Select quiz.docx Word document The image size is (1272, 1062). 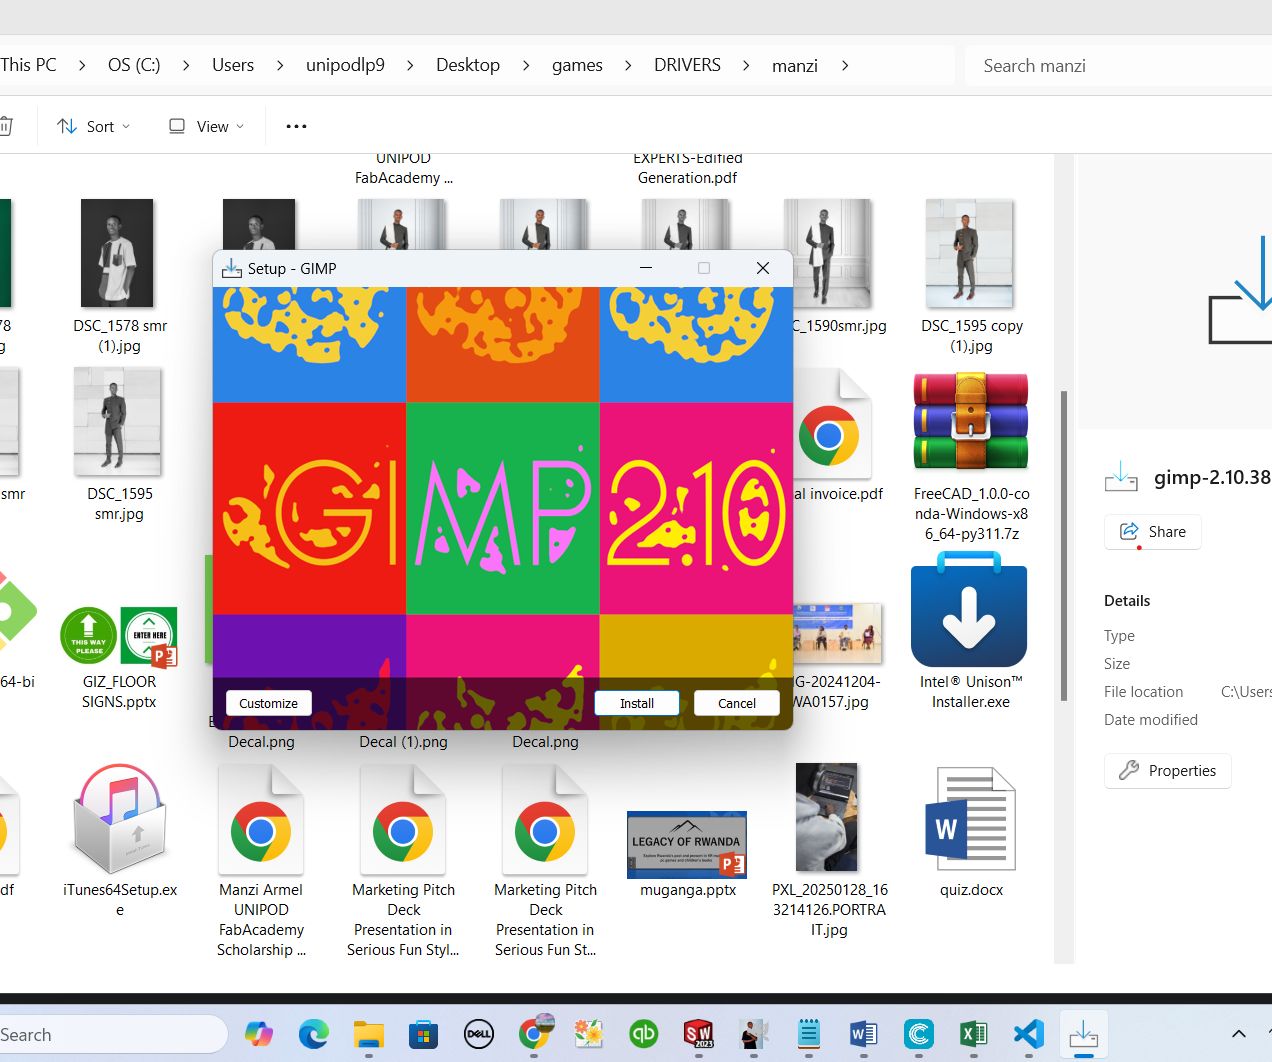970,818
